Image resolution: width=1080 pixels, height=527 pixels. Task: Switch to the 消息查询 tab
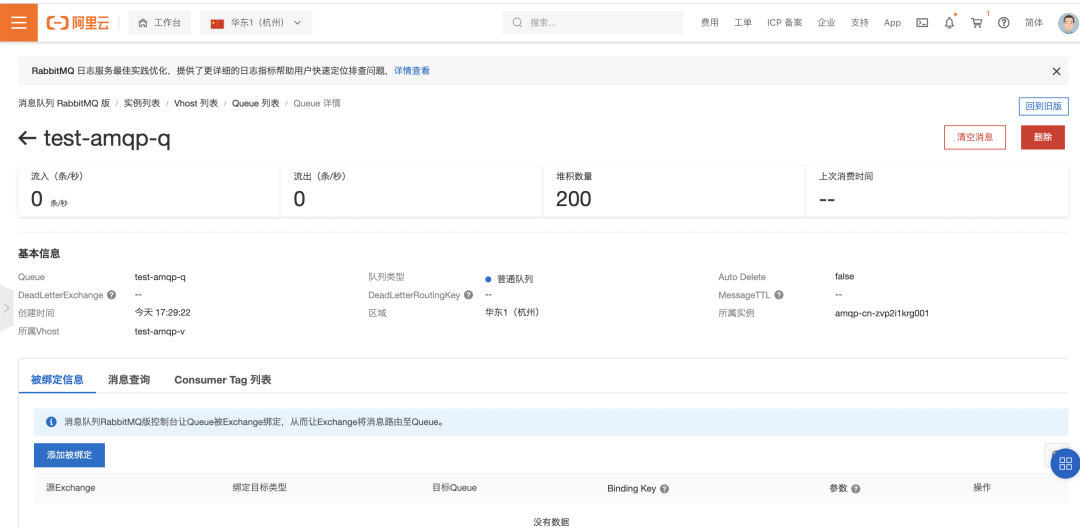(129, 380)
